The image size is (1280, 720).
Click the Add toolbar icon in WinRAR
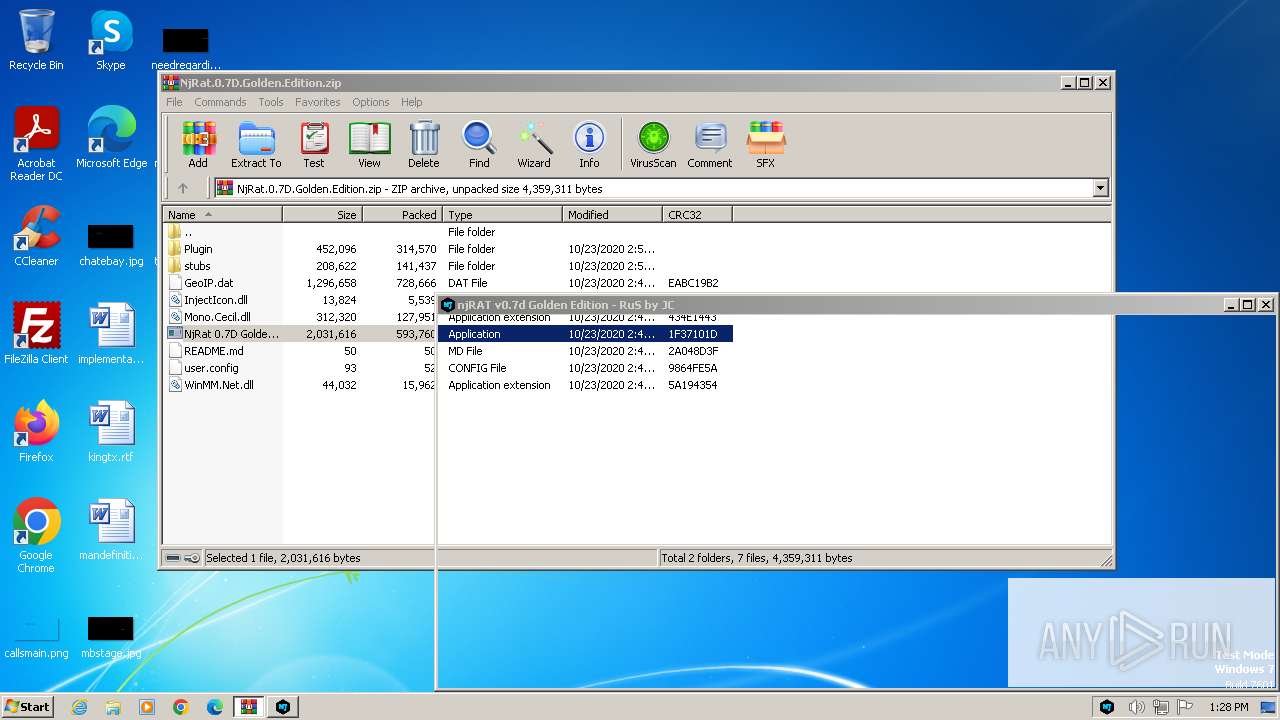(198, 145)
